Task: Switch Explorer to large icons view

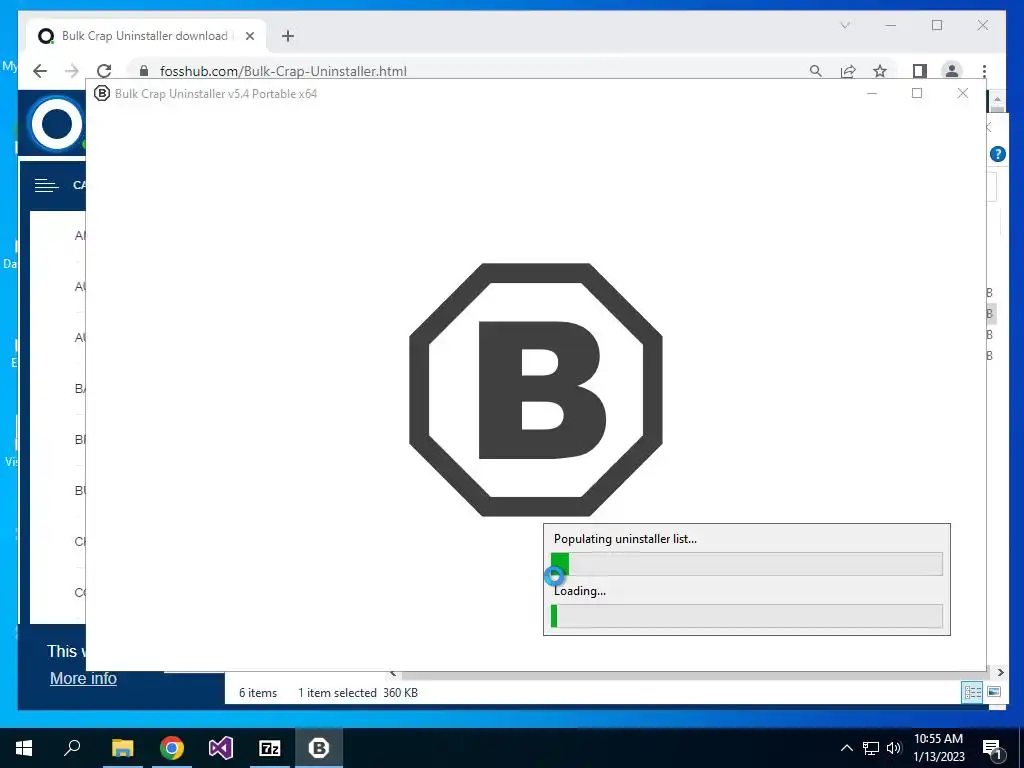Action: pos(994,692)
